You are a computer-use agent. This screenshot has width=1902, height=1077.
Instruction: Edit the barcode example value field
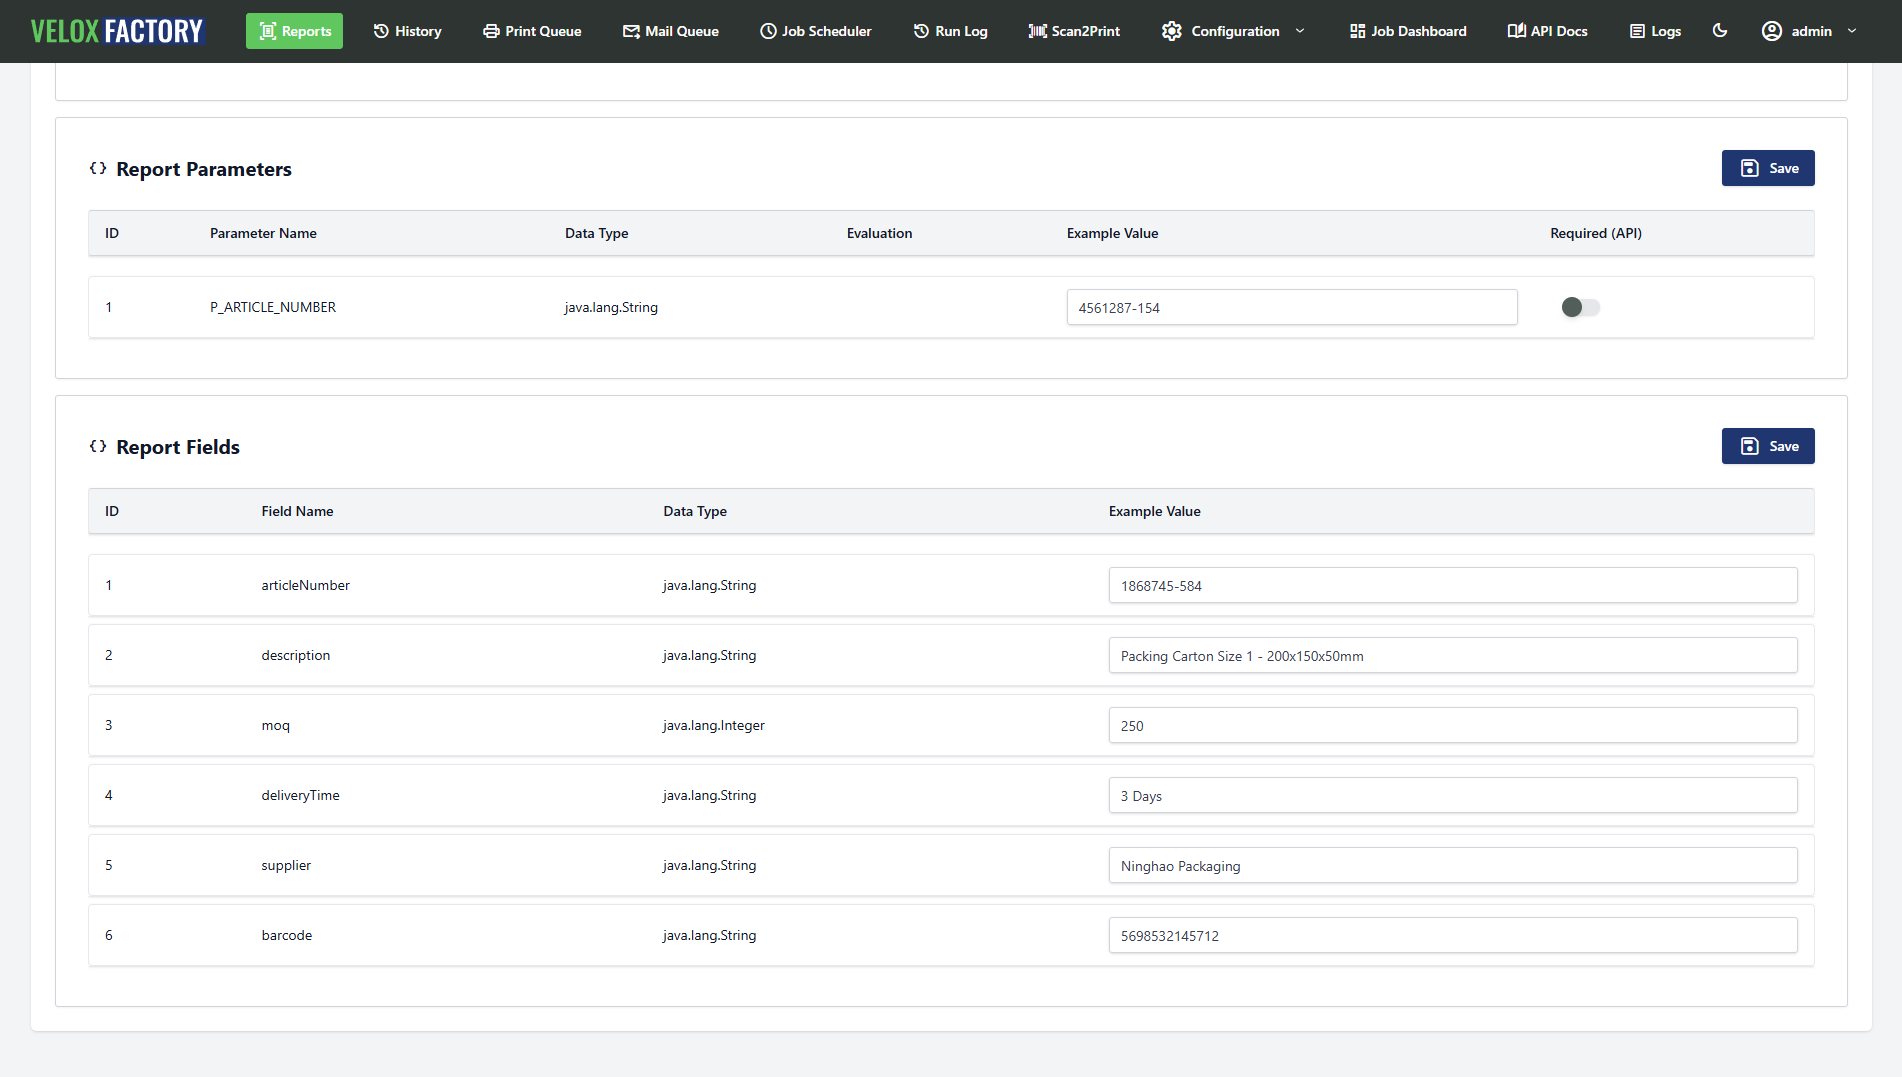coord(1453,935)
